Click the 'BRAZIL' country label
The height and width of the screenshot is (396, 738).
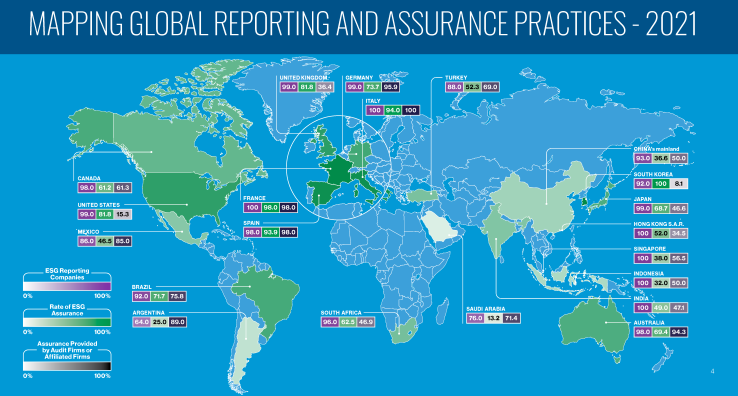[142, 287]
